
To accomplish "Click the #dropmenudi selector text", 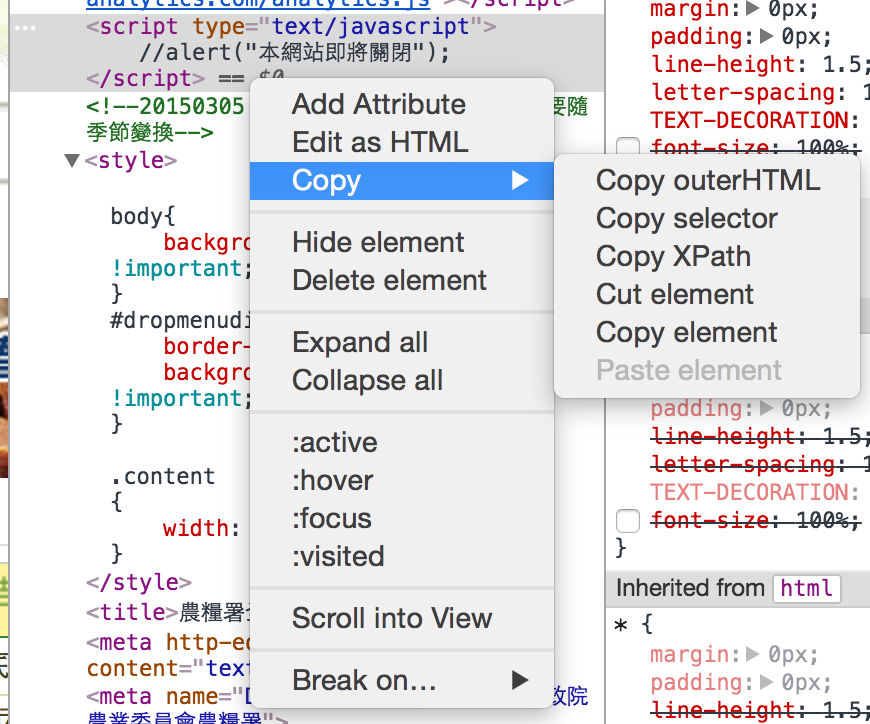I will [x=180, y=320].
